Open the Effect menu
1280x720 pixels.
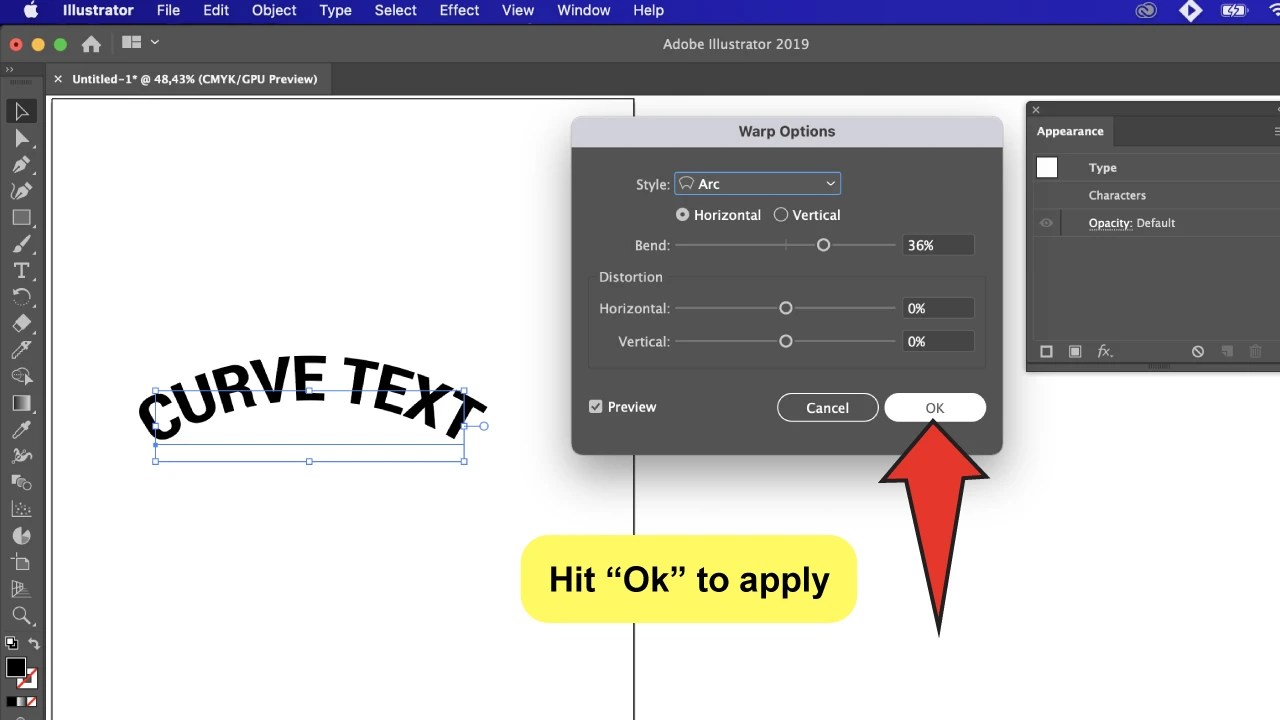459,10
